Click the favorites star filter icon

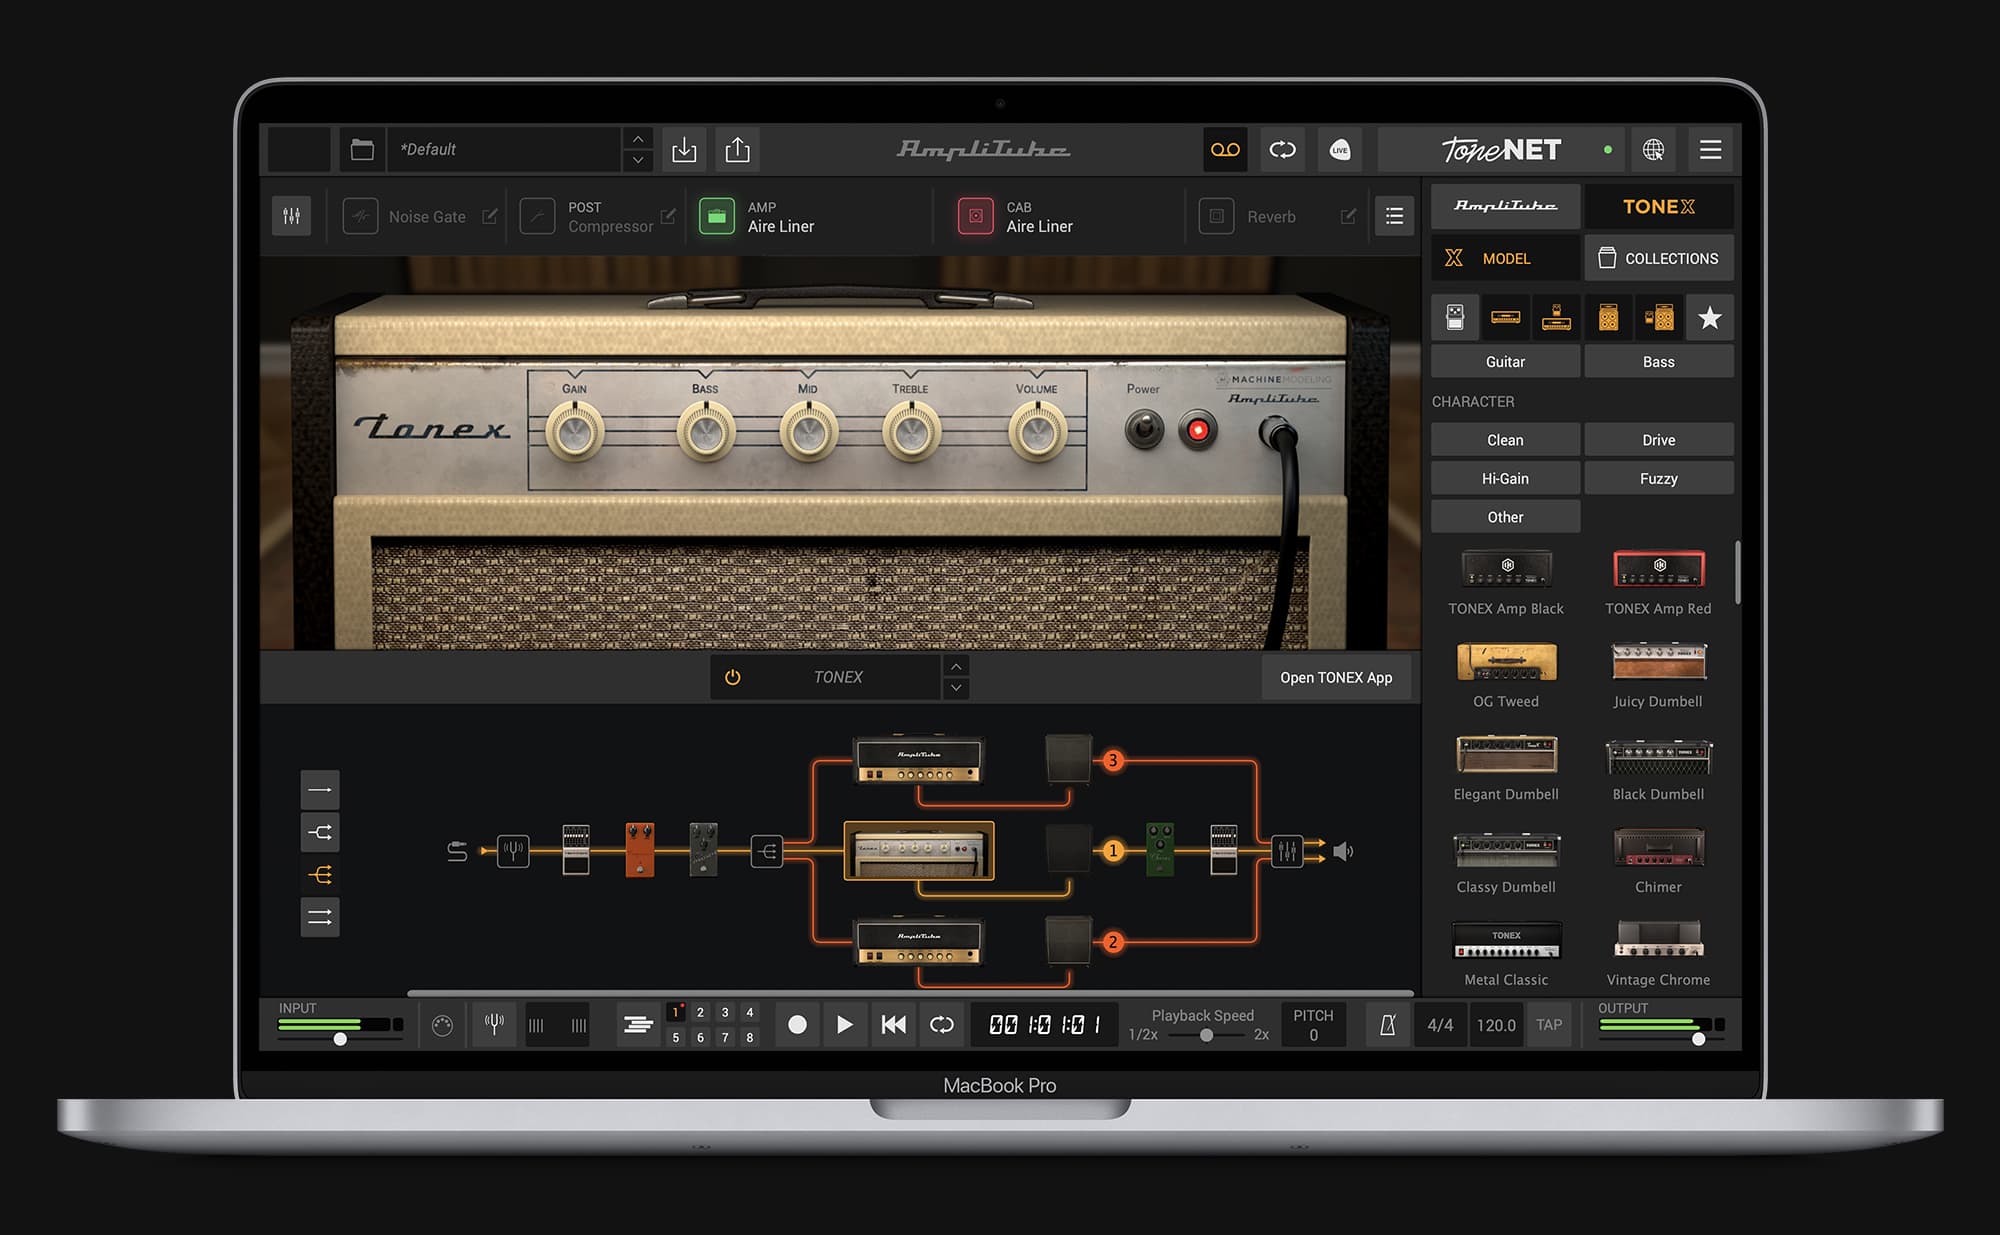click(1710, 318)
